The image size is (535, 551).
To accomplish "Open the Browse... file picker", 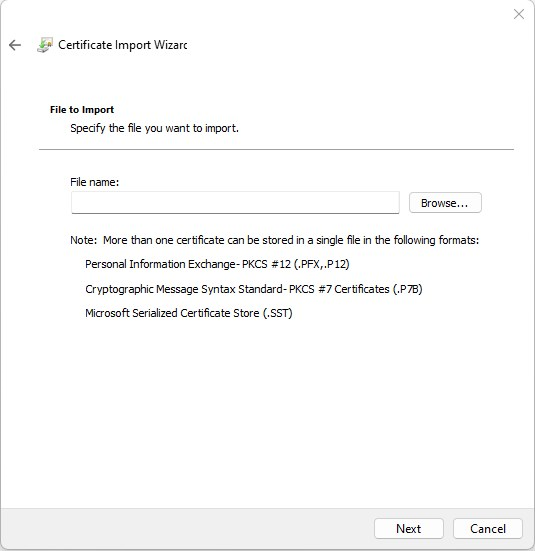I will tap(445, 203).
